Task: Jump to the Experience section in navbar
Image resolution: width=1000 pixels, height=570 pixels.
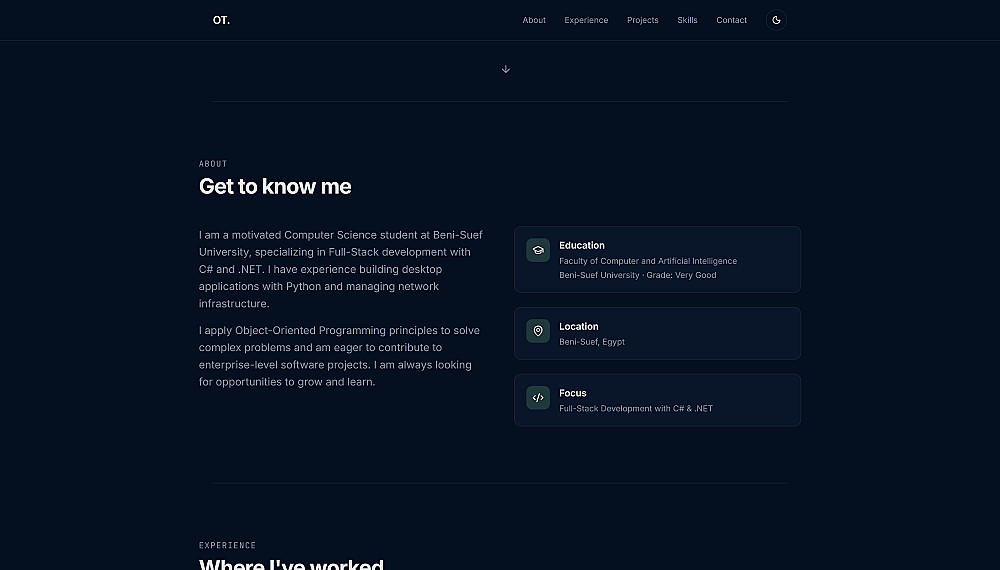Action: tap(586, 20)
